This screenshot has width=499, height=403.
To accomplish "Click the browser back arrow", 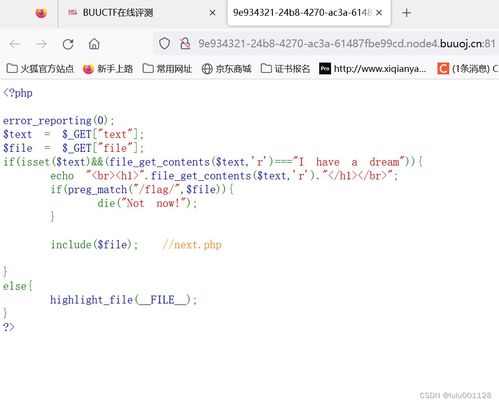I will click(15, 44).
